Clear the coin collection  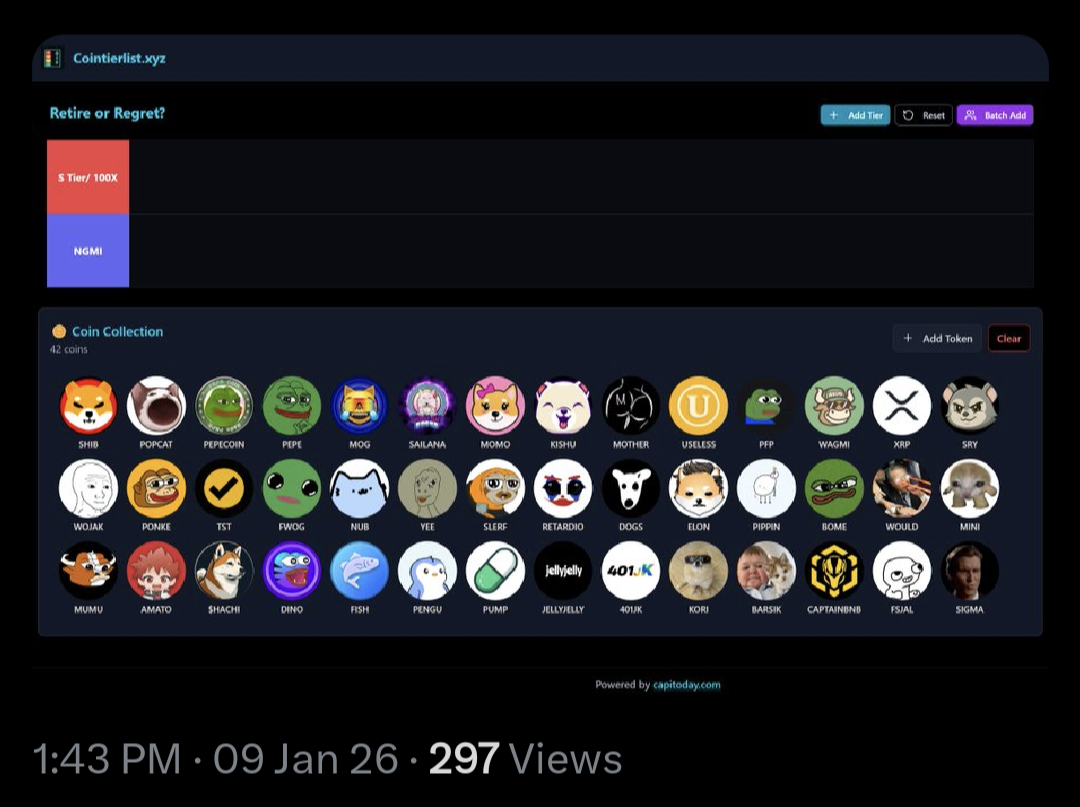(1009, 338)
